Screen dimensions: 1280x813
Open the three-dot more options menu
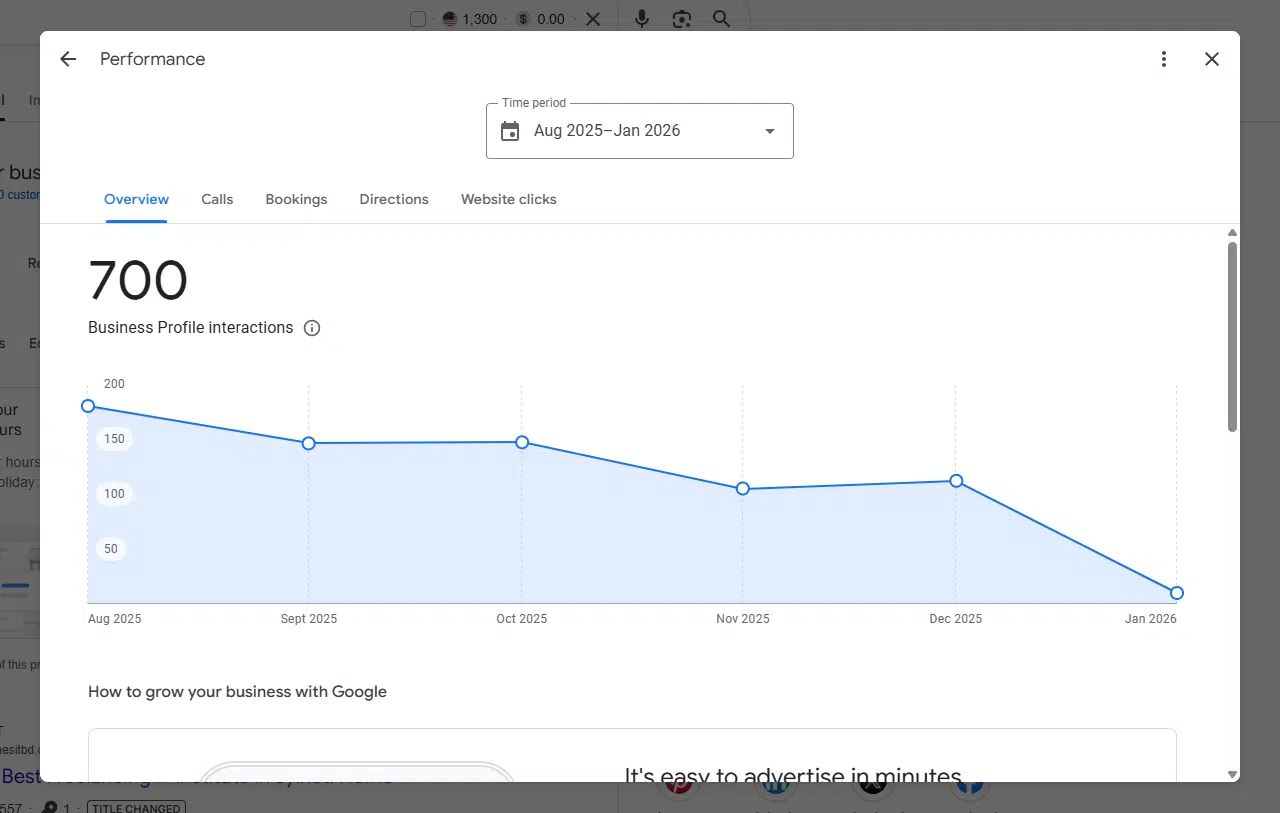coord(1163,59)
